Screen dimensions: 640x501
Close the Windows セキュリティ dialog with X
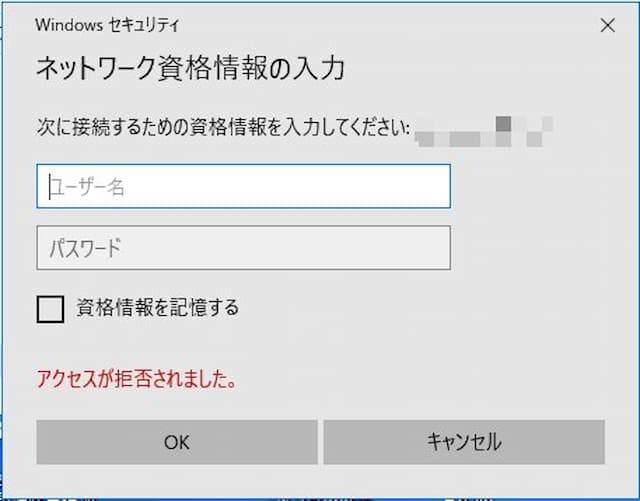[607, 25]
